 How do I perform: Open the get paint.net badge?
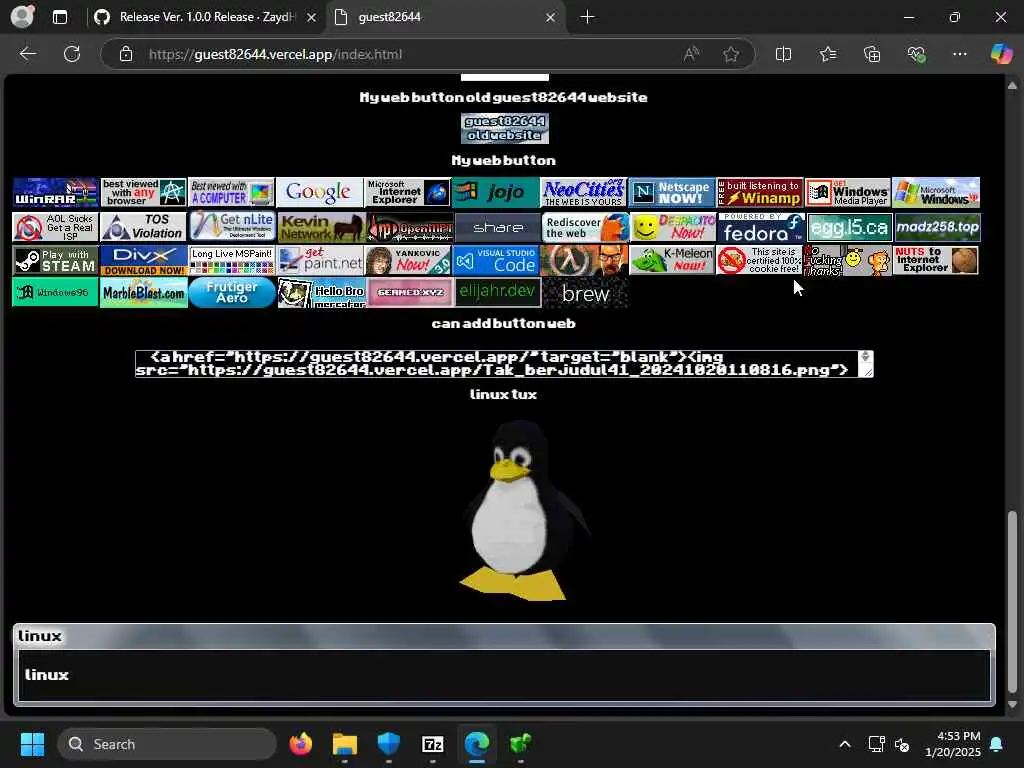320,260
